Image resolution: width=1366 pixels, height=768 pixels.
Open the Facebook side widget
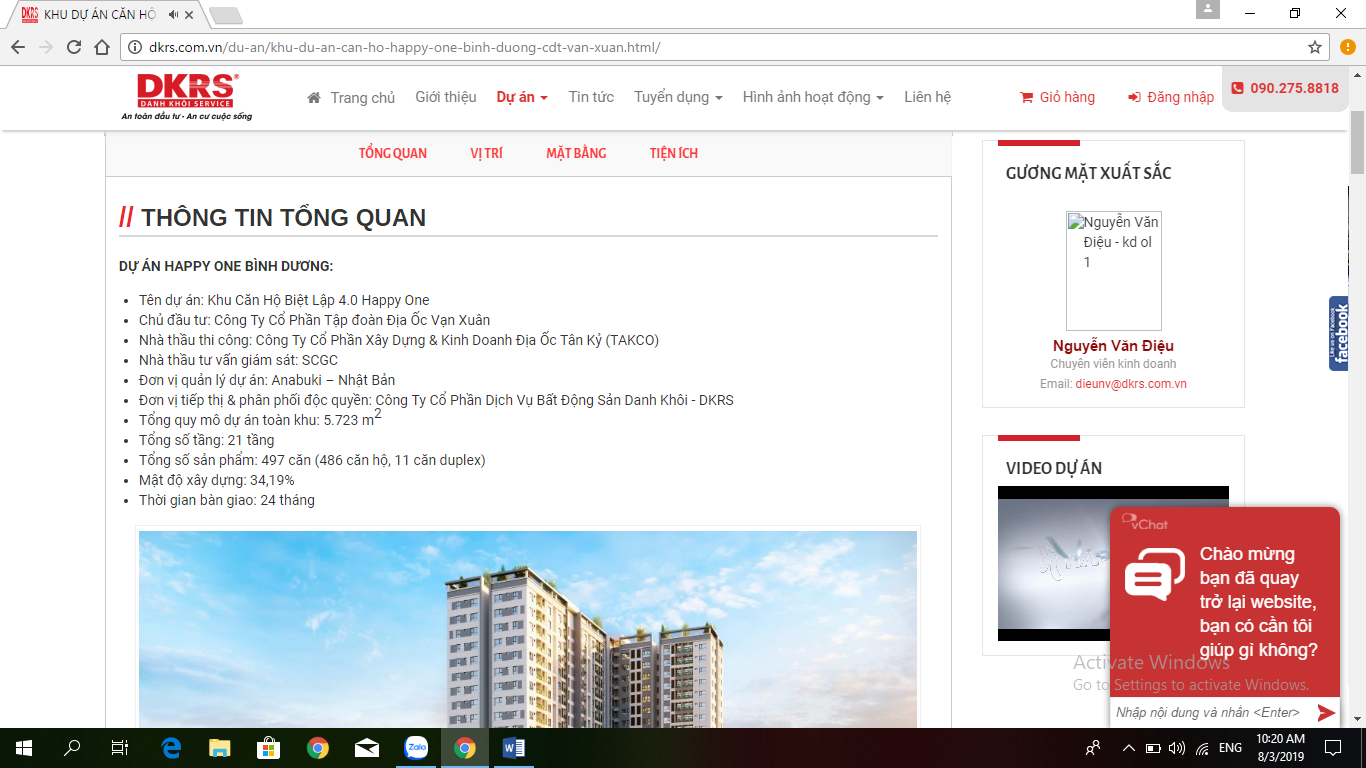(1339, 334)
